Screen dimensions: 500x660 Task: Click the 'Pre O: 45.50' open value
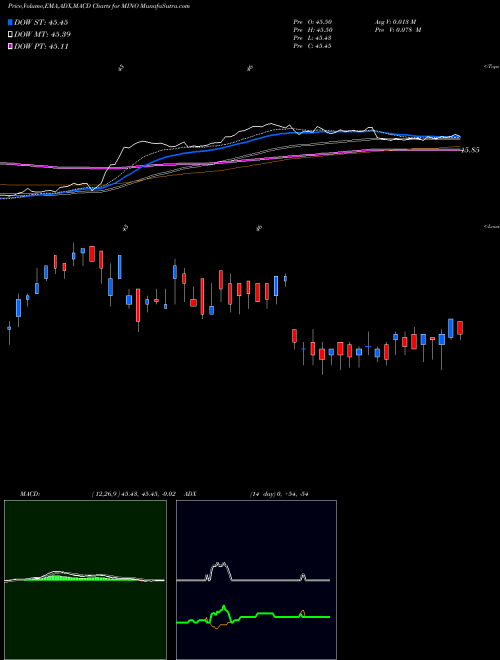tap(313, 21)
